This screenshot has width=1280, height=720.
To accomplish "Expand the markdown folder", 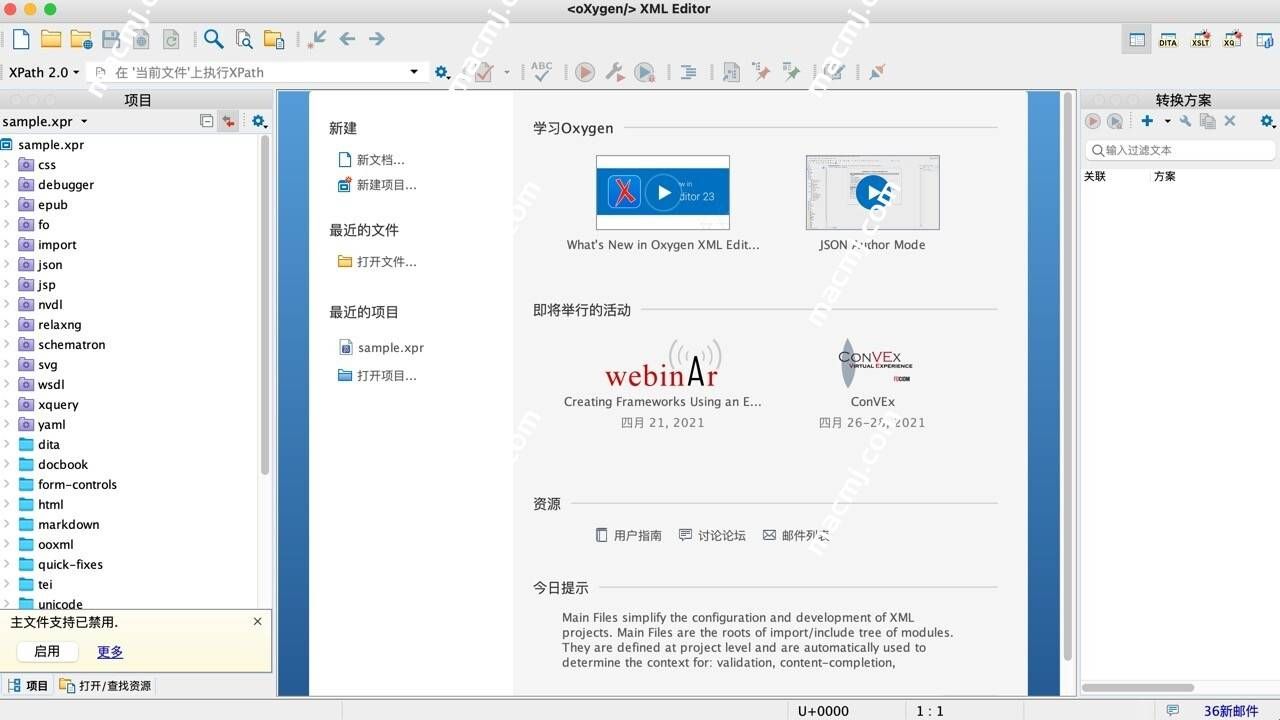I will pos(7,524).
